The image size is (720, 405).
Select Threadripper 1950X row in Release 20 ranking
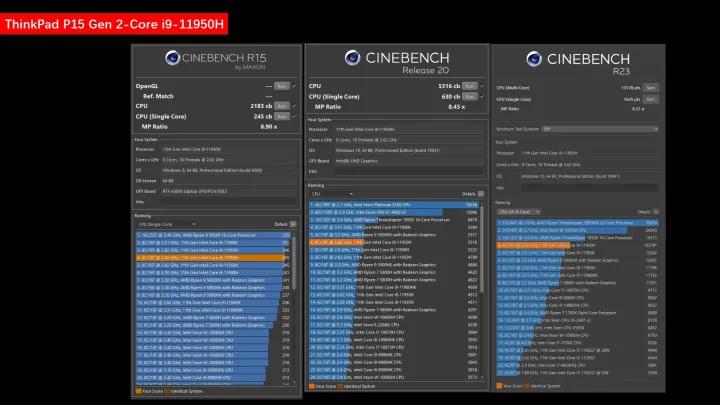point(394,219)
